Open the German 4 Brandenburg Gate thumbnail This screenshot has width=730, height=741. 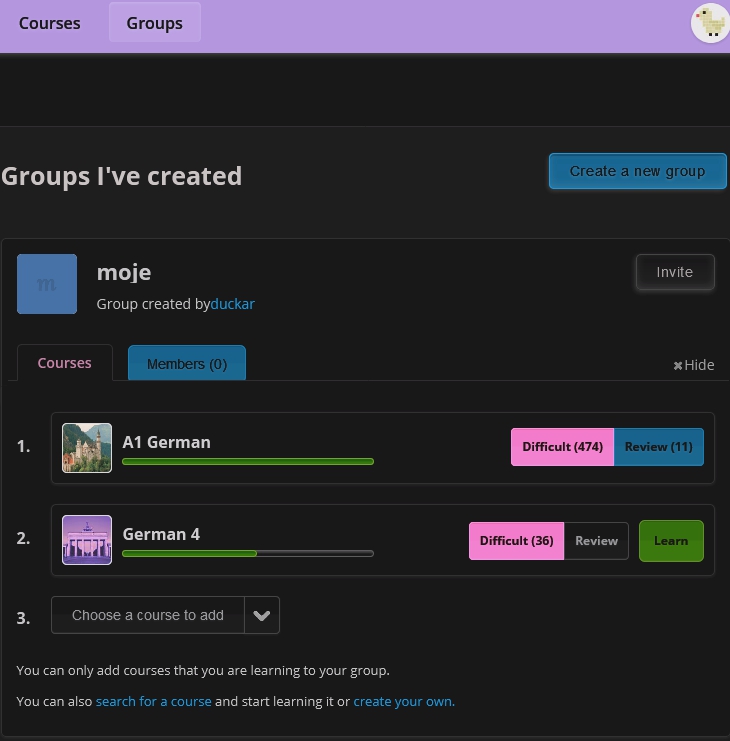87,540
